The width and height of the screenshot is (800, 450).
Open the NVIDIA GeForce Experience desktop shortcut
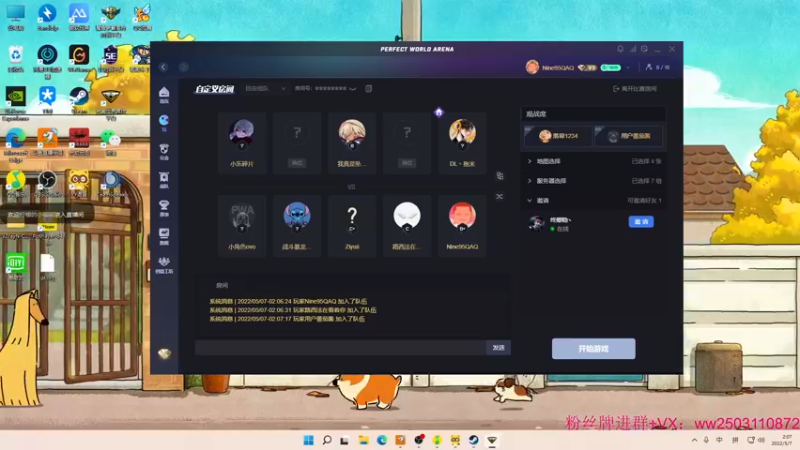[x=15, y=104]
